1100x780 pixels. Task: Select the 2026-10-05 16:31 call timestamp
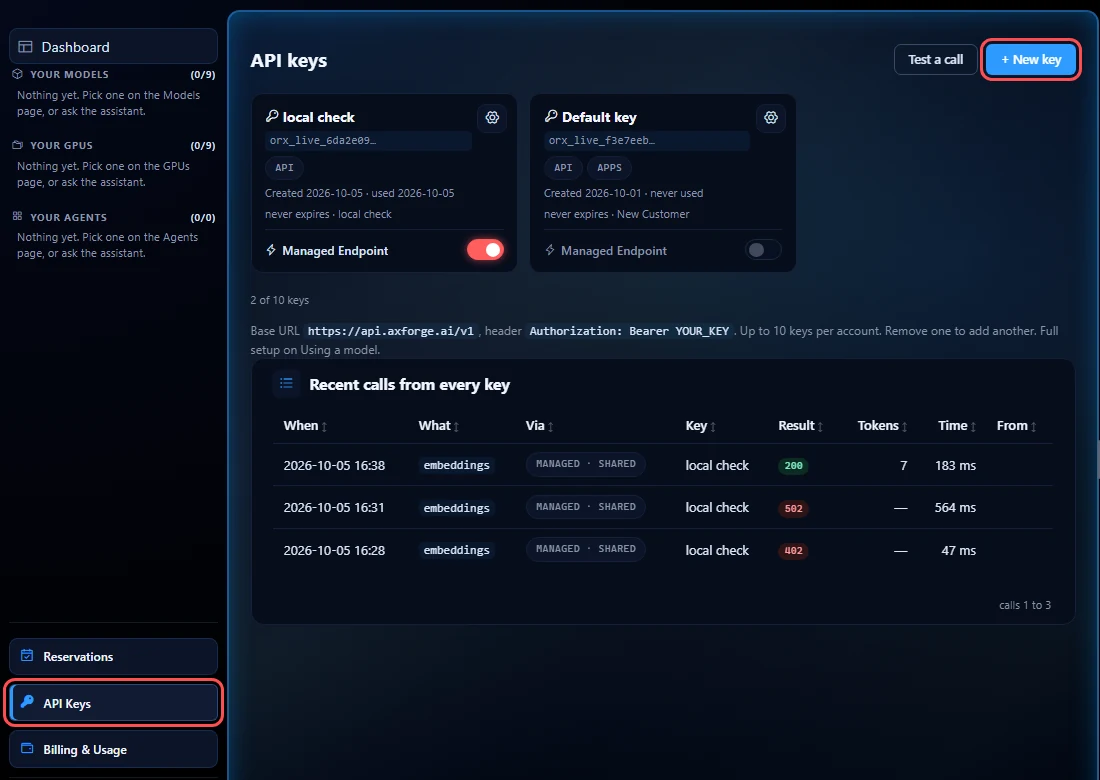click(334, 507)
